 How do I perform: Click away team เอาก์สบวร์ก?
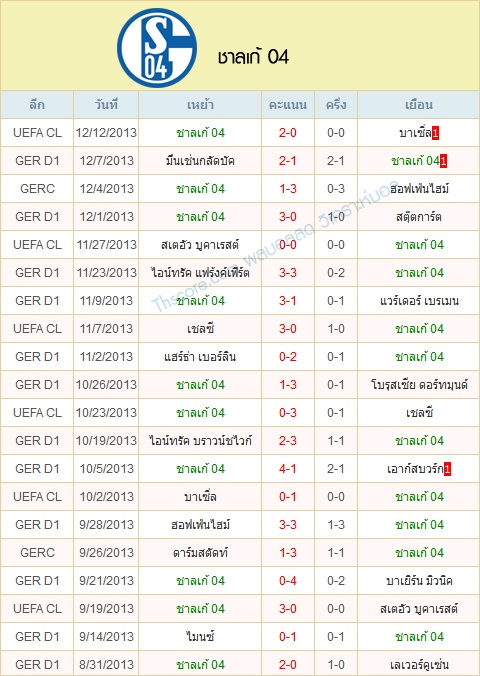pyautogui.click(x=415, y=469)
